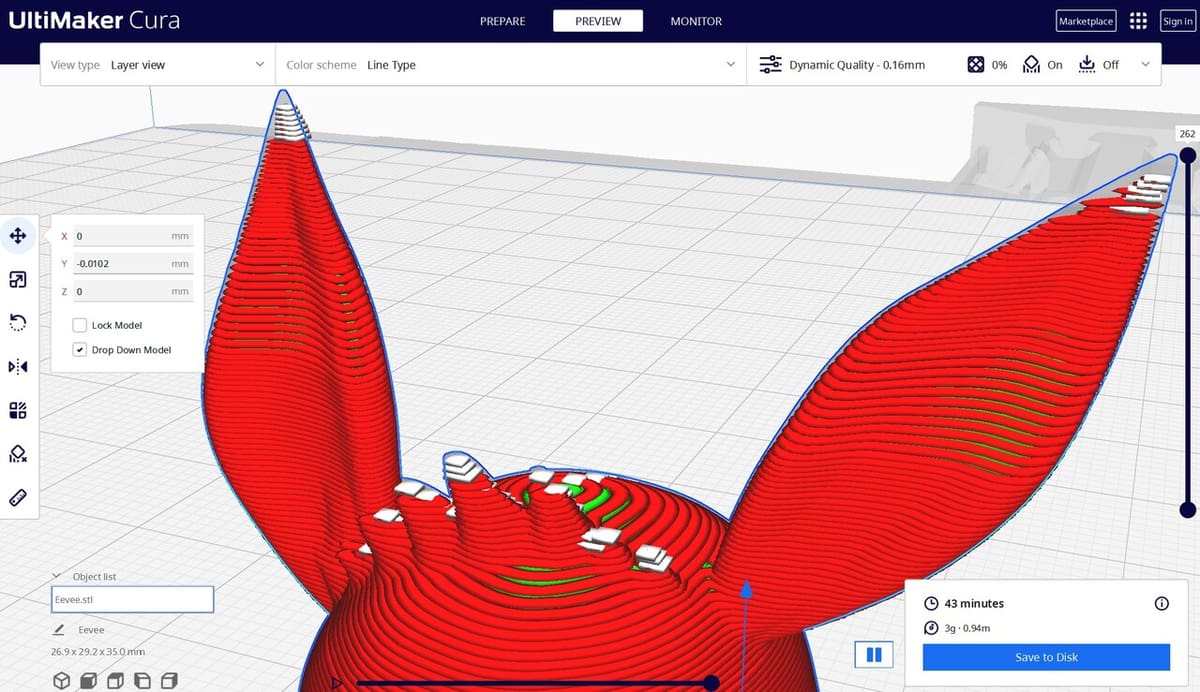1200x692 pixels.
Task: Pause the simulation with pause button
Action: [x=874, y=655]
